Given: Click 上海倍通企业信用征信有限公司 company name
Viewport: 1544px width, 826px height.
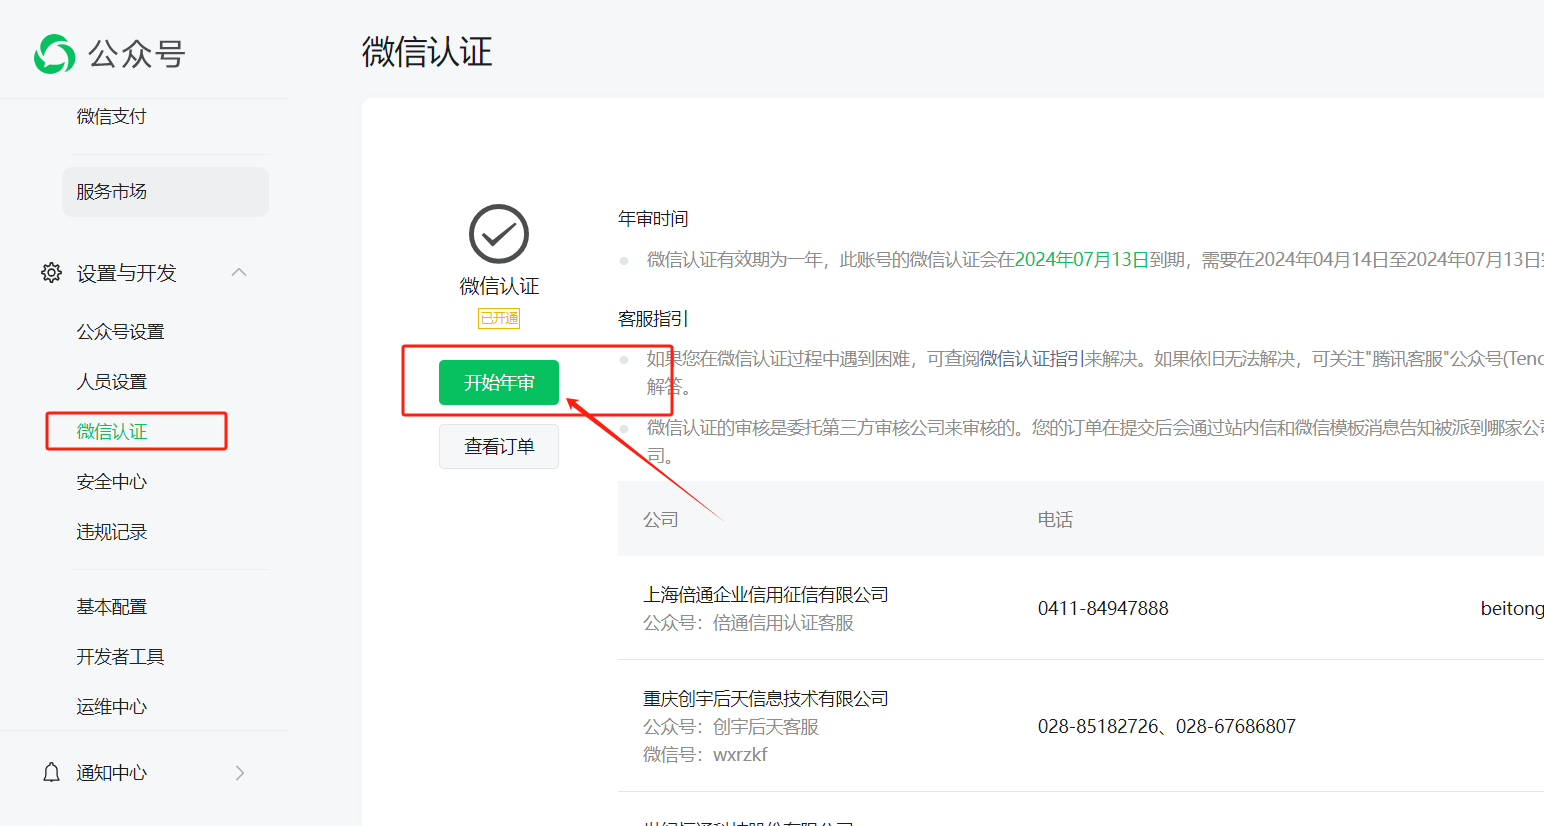Looking at the screenshot, I should (766, 595).
